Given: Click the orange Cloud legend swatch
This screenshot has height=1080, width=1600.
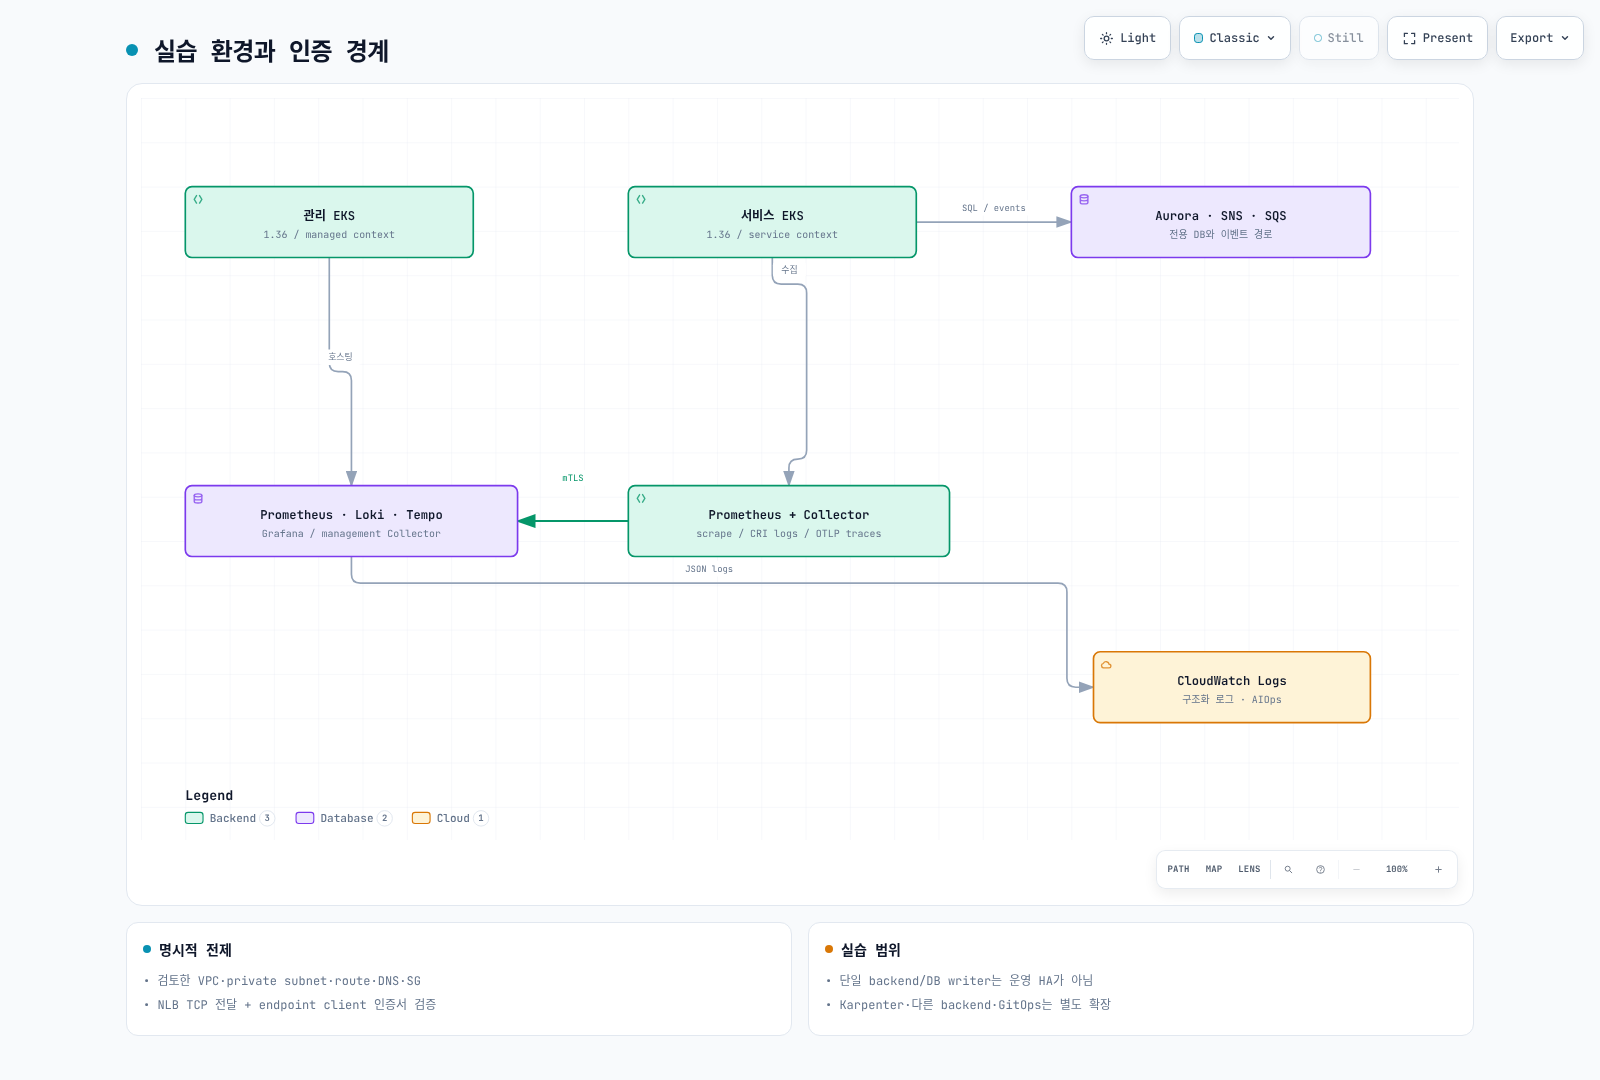Looking at the screenshot, I should point(421,818).
